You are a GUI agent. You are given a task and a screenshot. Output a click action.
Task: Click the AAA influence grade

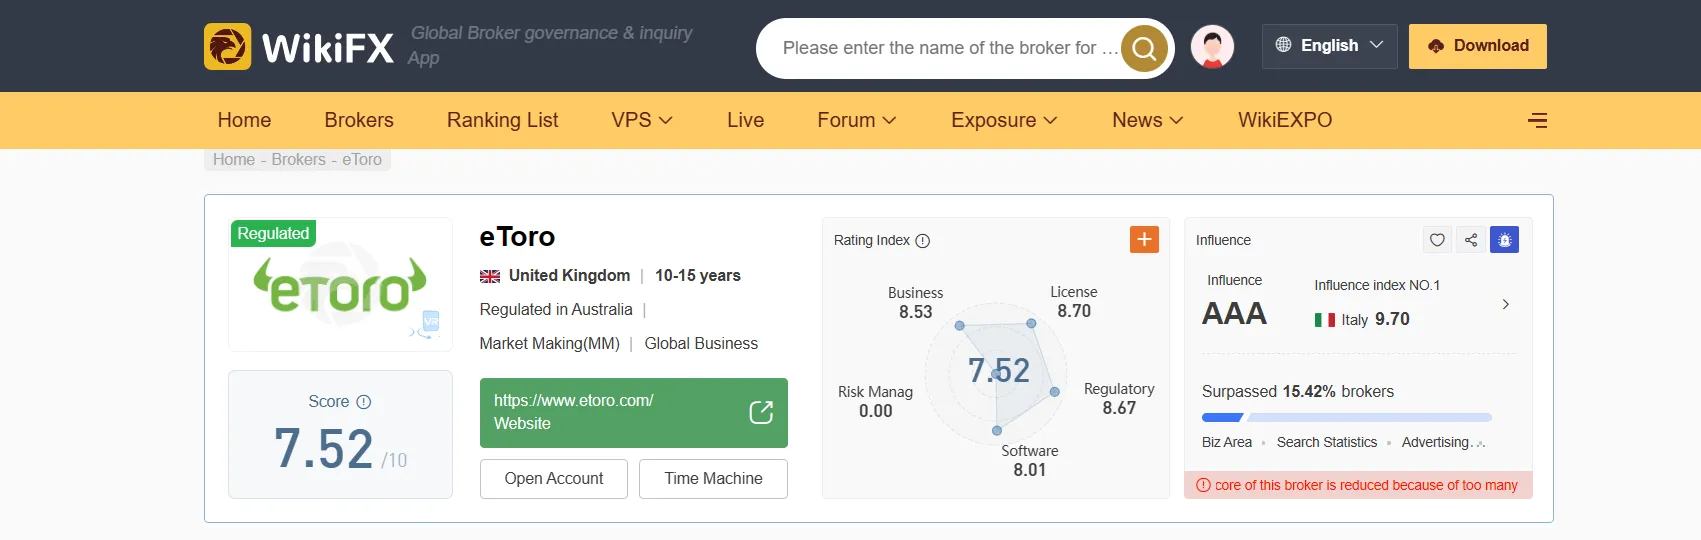[x=1234, y=314]
